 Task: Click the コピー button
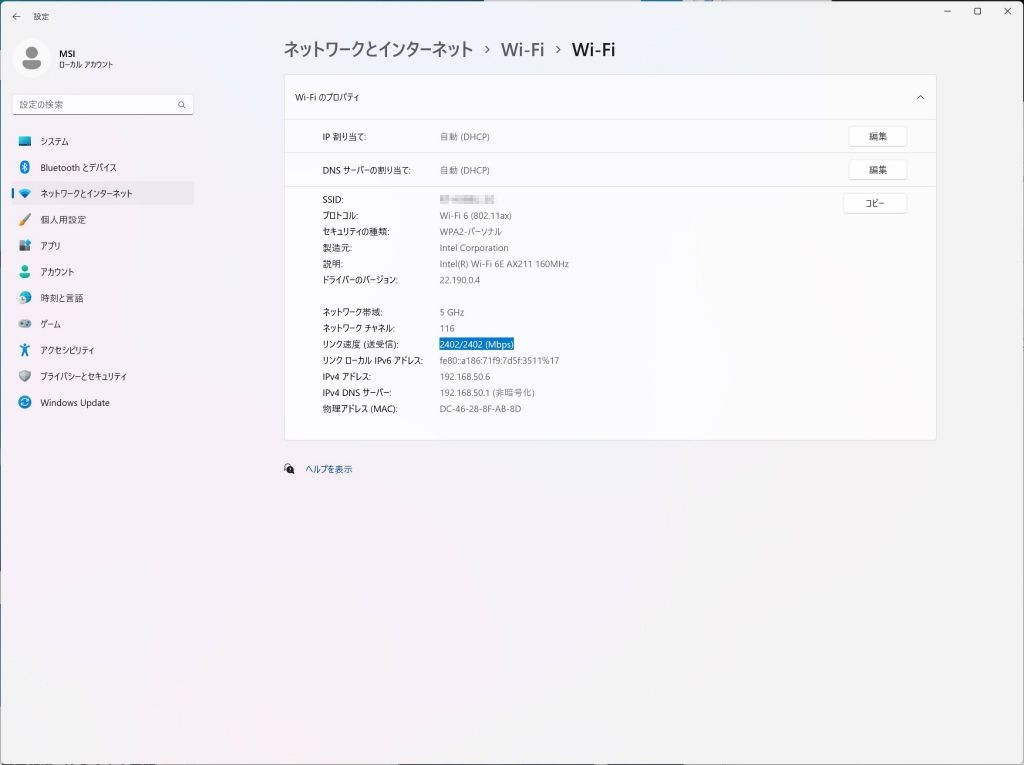874,203
